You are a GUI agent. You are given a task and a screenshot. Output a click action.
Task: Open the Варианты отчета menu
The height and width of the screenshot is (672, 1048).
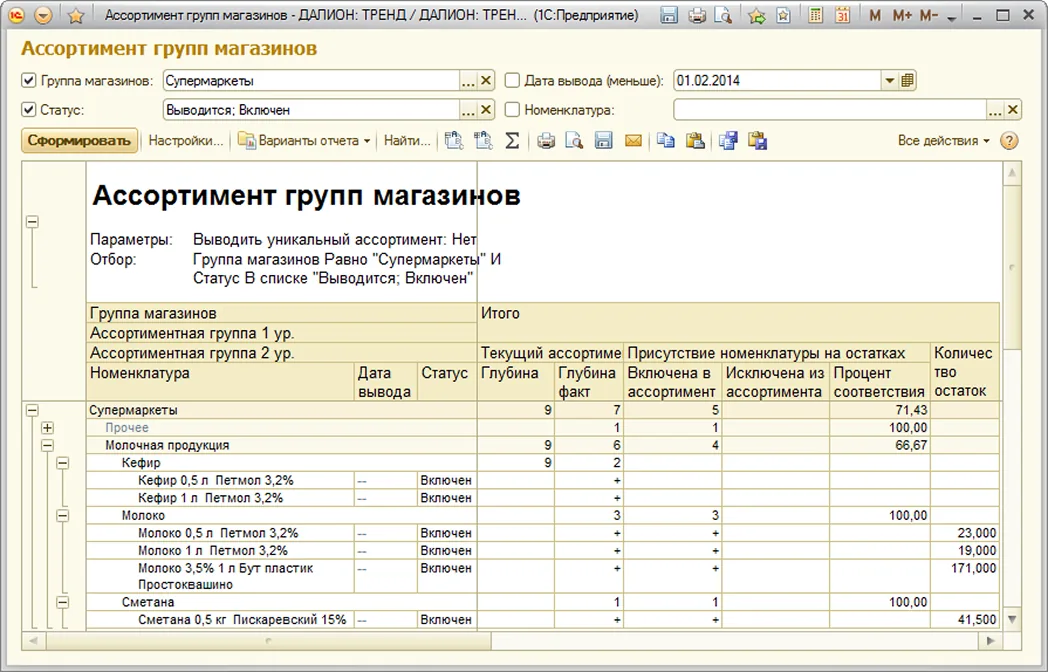304,140
